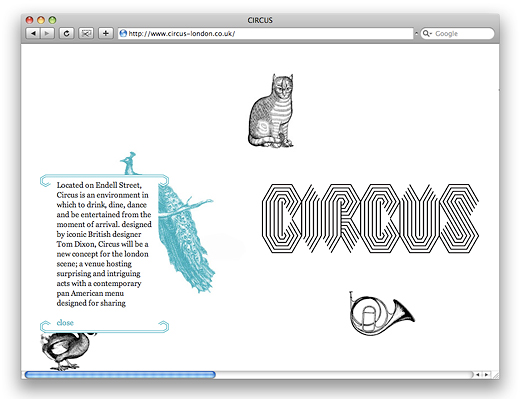This screenshot has width=520, height=399.
Task: Click the scroll left arrow
Action: [478, 375]
